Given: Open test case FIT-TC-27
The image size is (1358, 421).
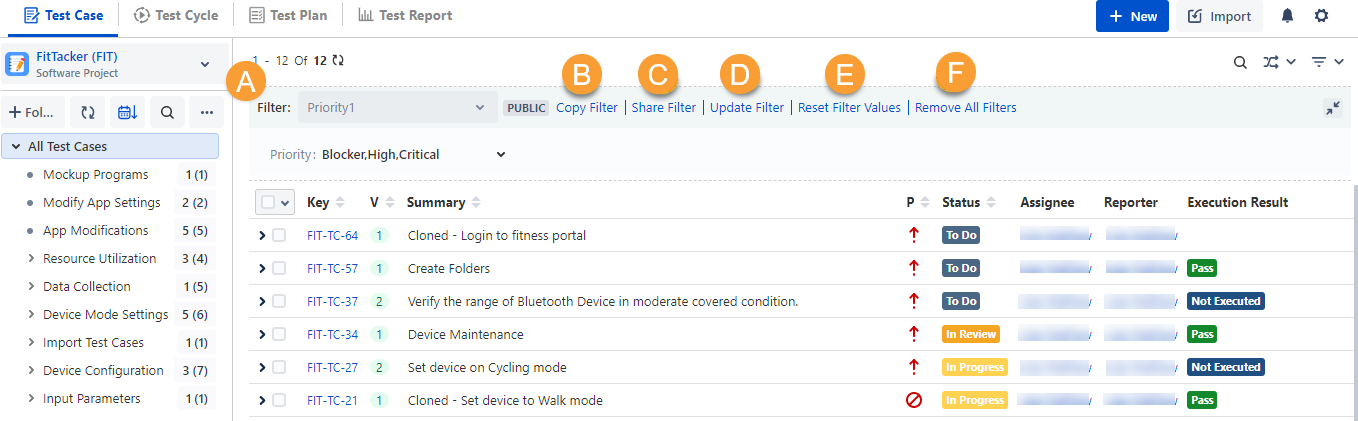Looking at the screenshot, I should (x=332, y=367).
